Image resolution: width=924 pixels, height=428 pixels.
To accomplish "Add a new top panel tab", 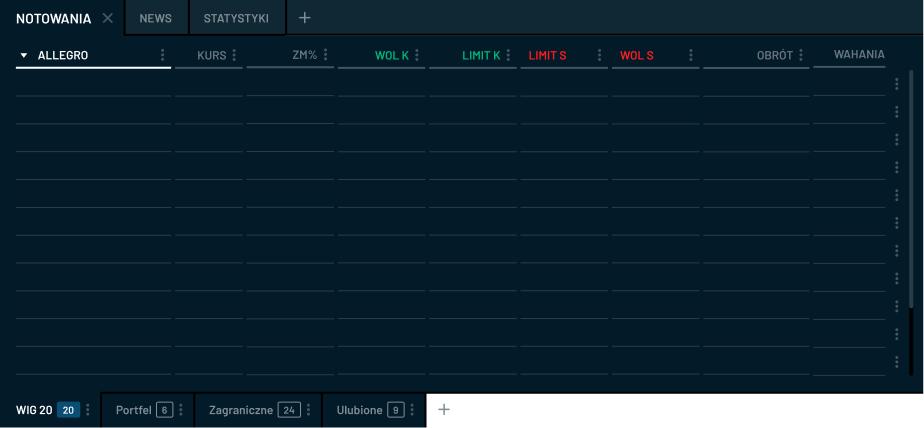I will pos(305,18).
